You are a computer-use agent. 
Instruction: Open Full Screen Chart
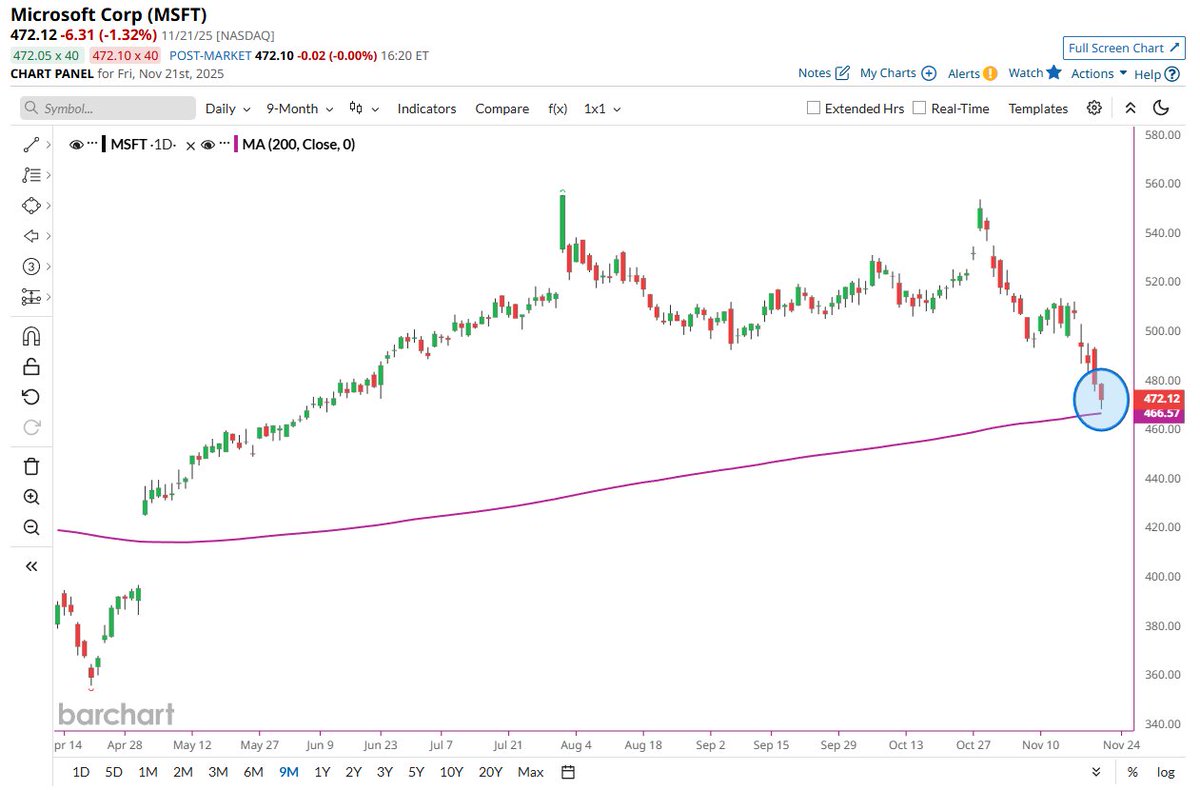(x=1124, y=48)
